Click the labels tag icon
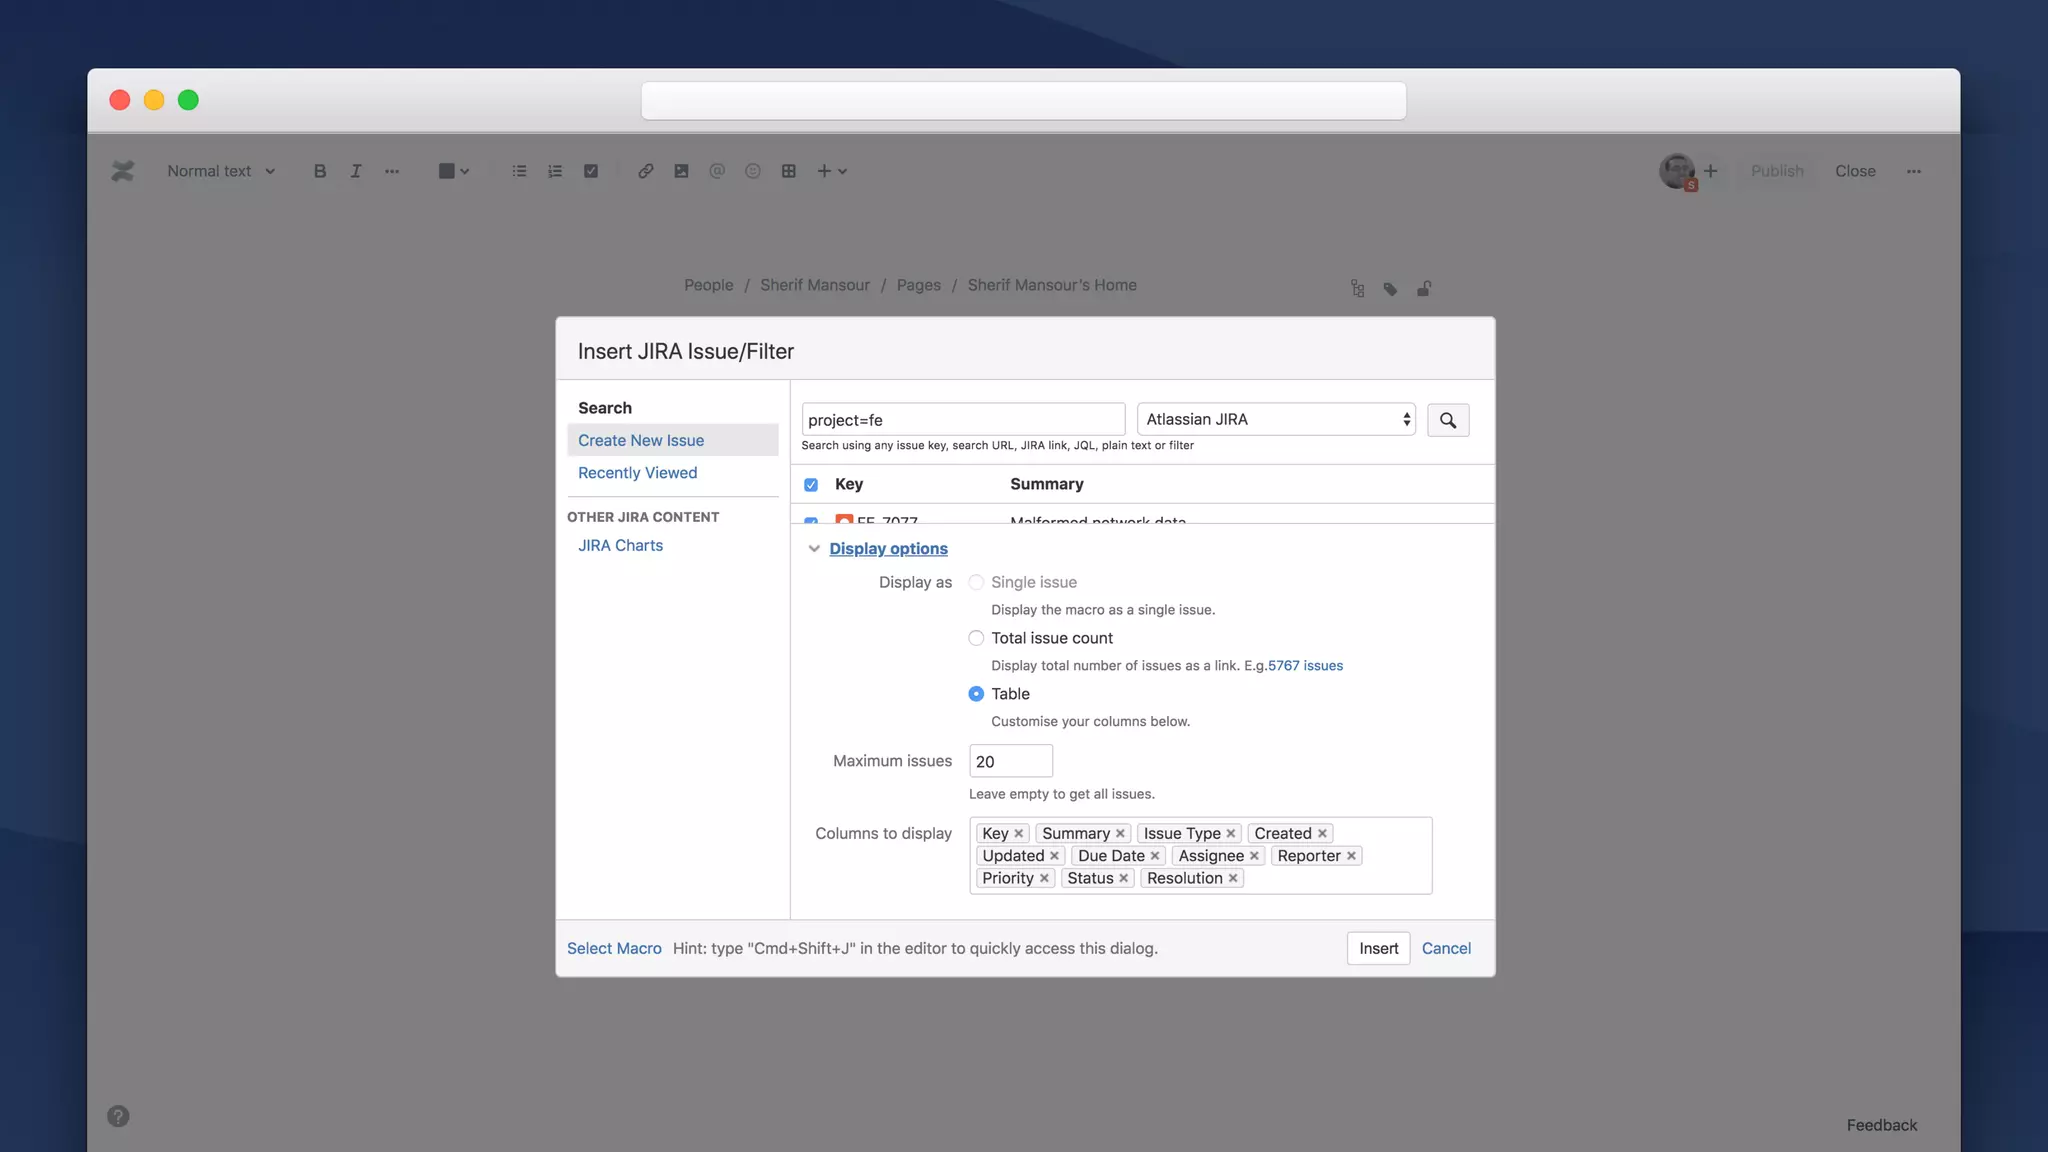The height and width of the screenshot is (1152, 2048). [1390, 288]
